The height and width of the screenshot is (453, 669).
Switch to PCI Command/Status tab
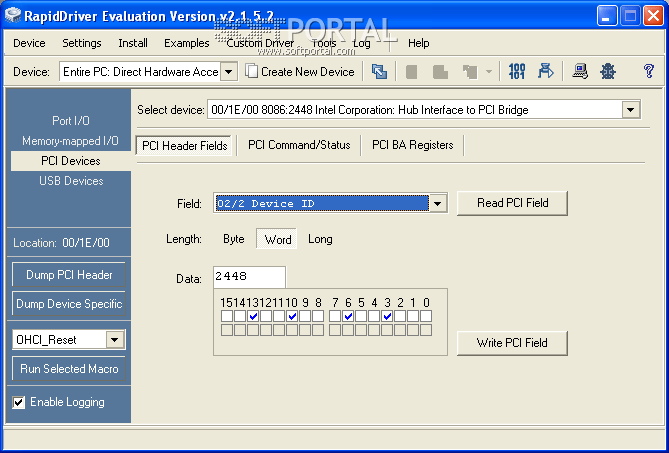[299, 145]
